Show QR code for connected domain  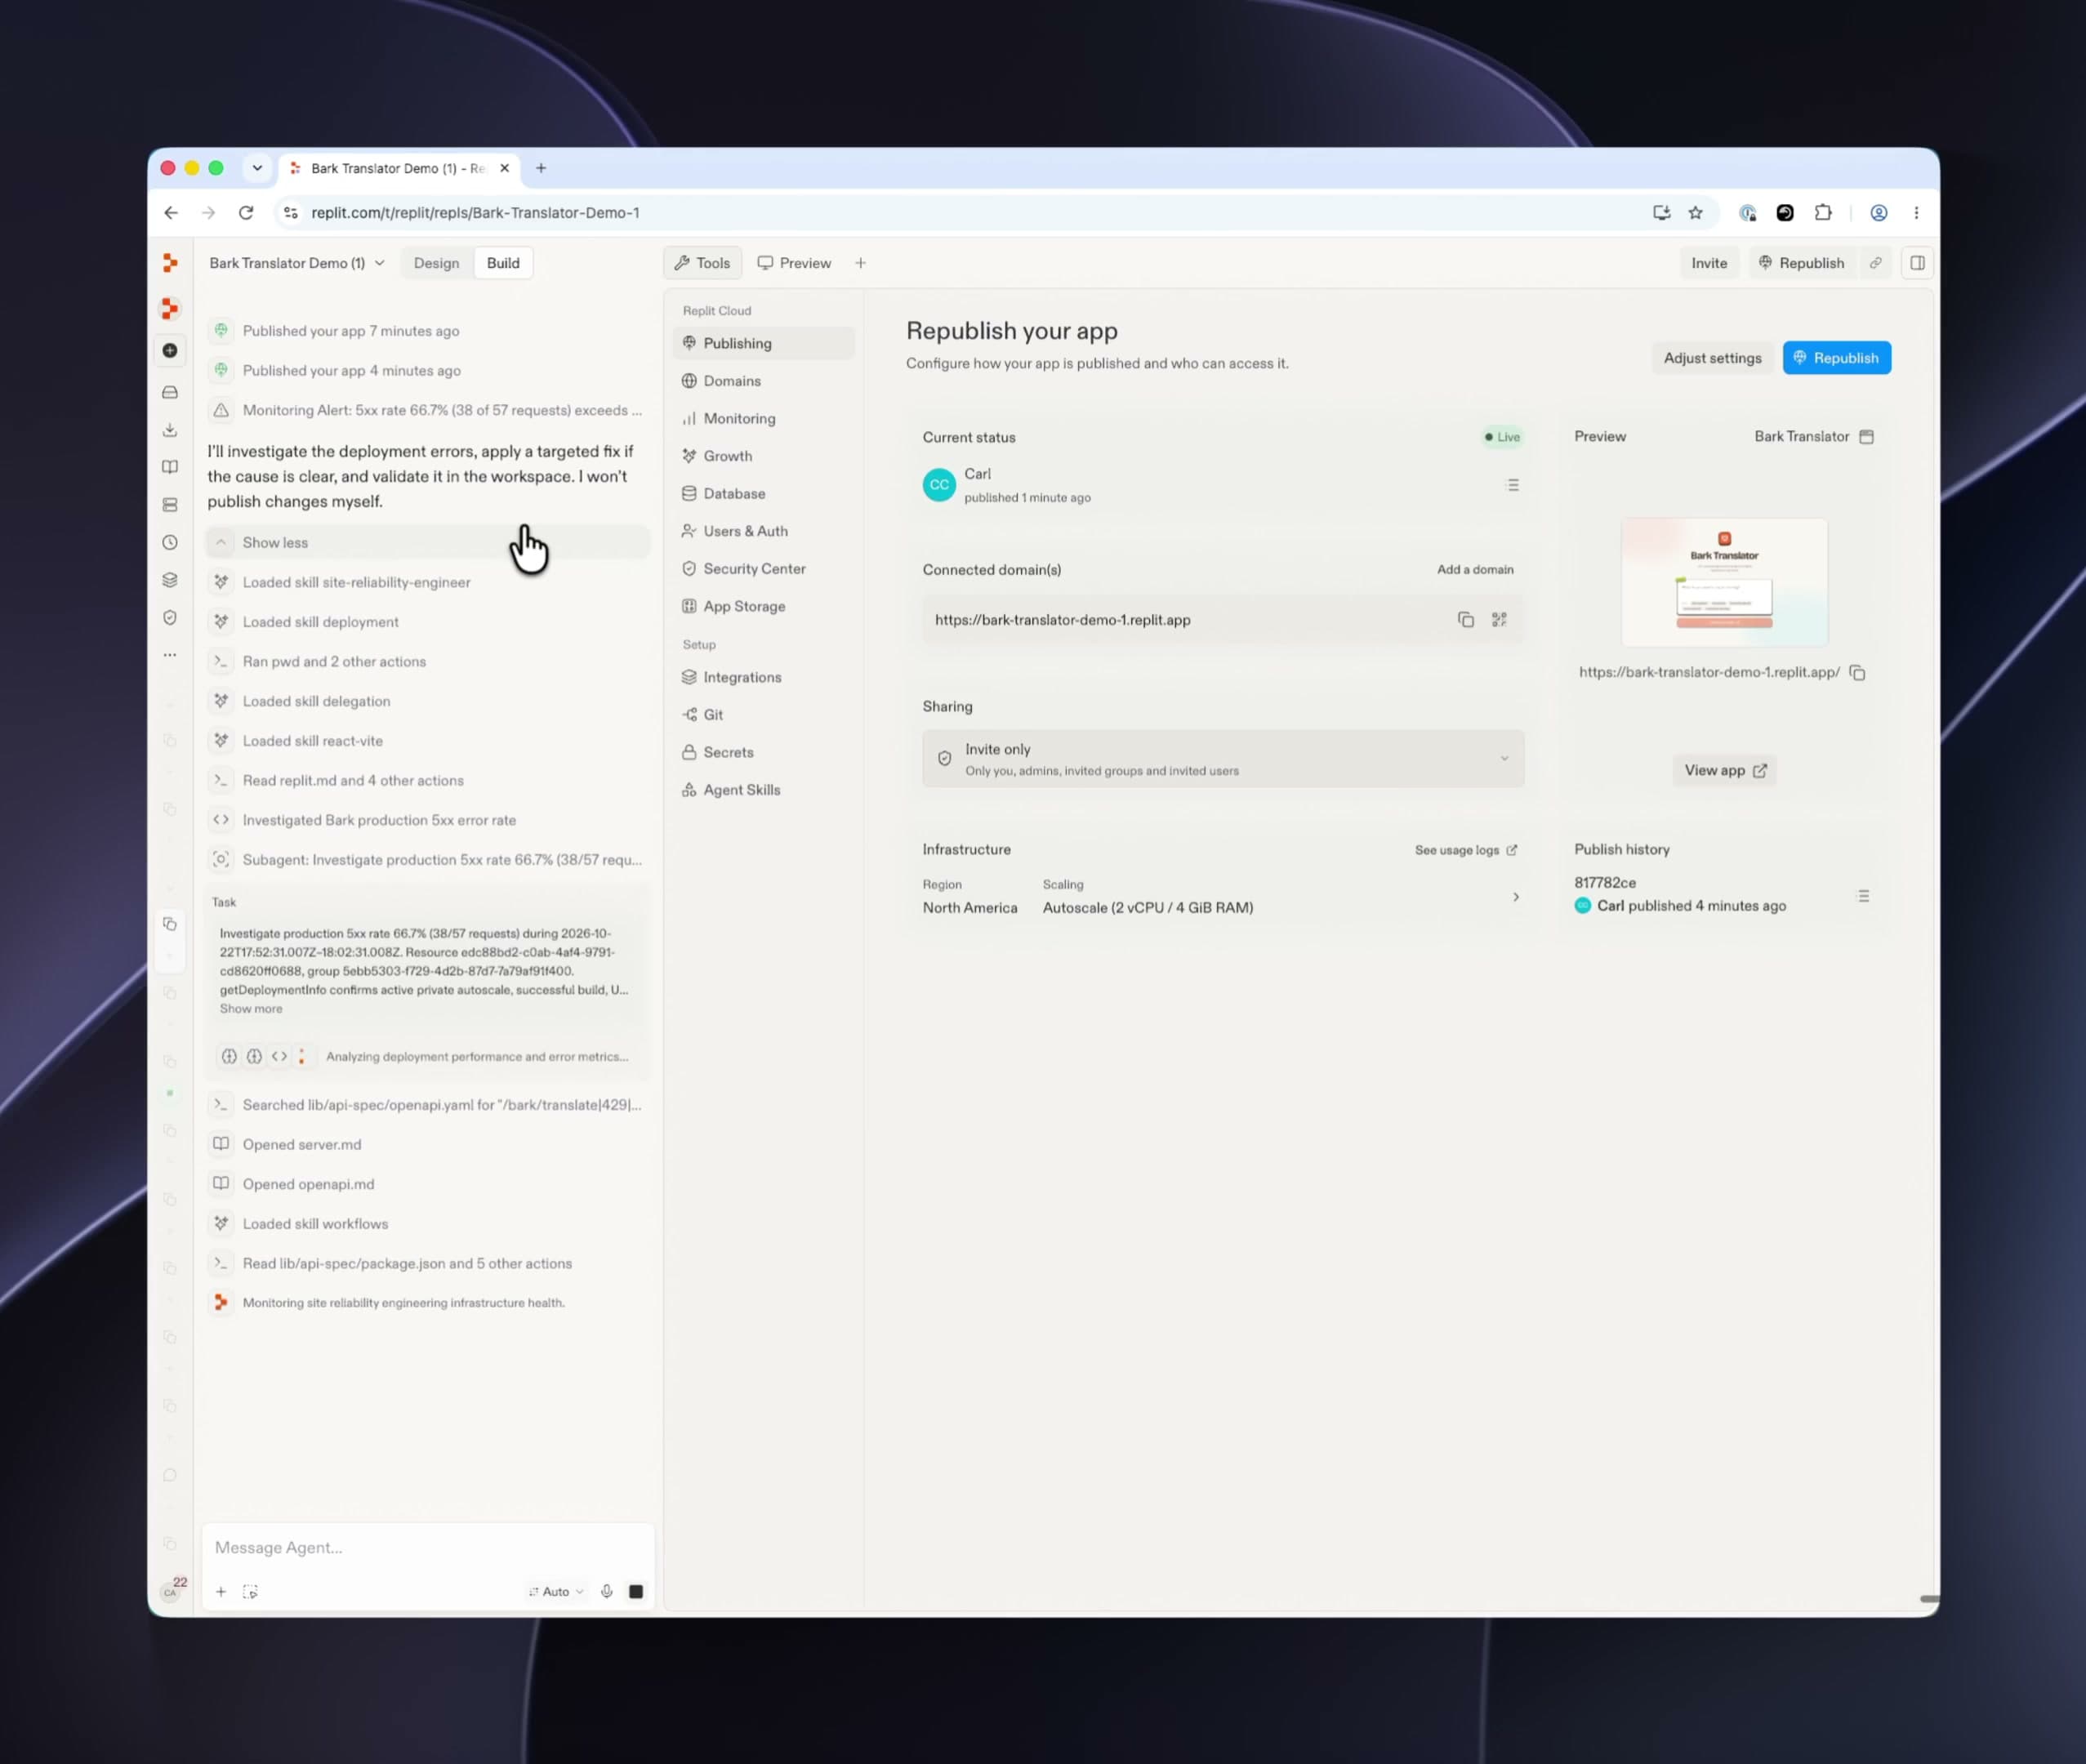coord(1499,620)
